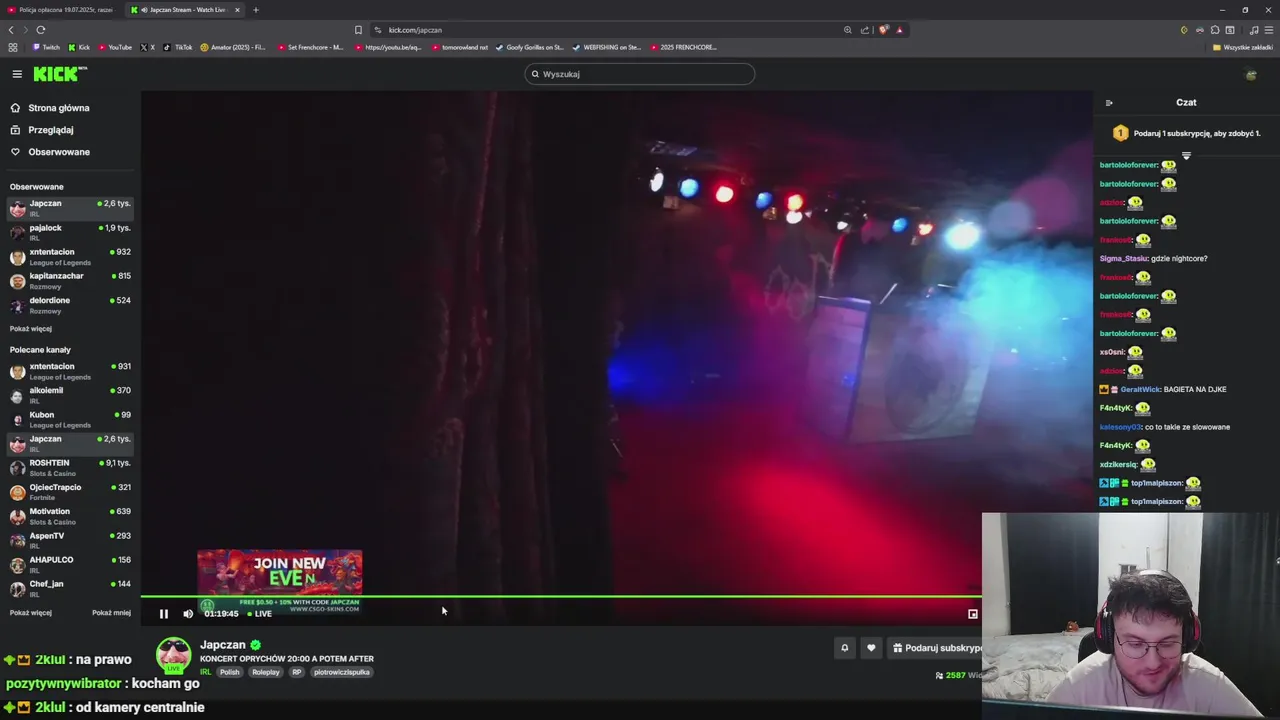The image size is (1280, 720).
Task: Open AspenTV recommended channel
Action: click(70, 540)
